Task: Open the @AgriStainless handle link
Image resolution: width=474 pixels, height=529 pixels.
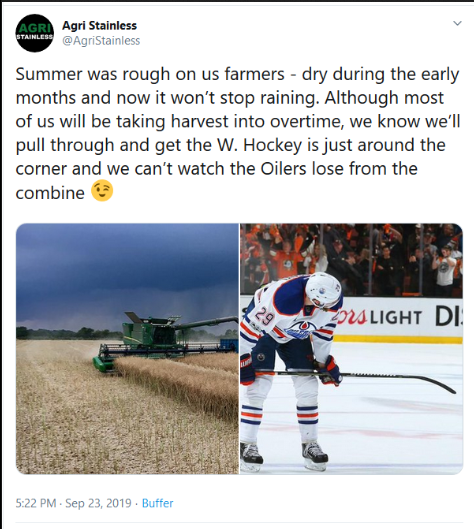Action: (101, 40)
